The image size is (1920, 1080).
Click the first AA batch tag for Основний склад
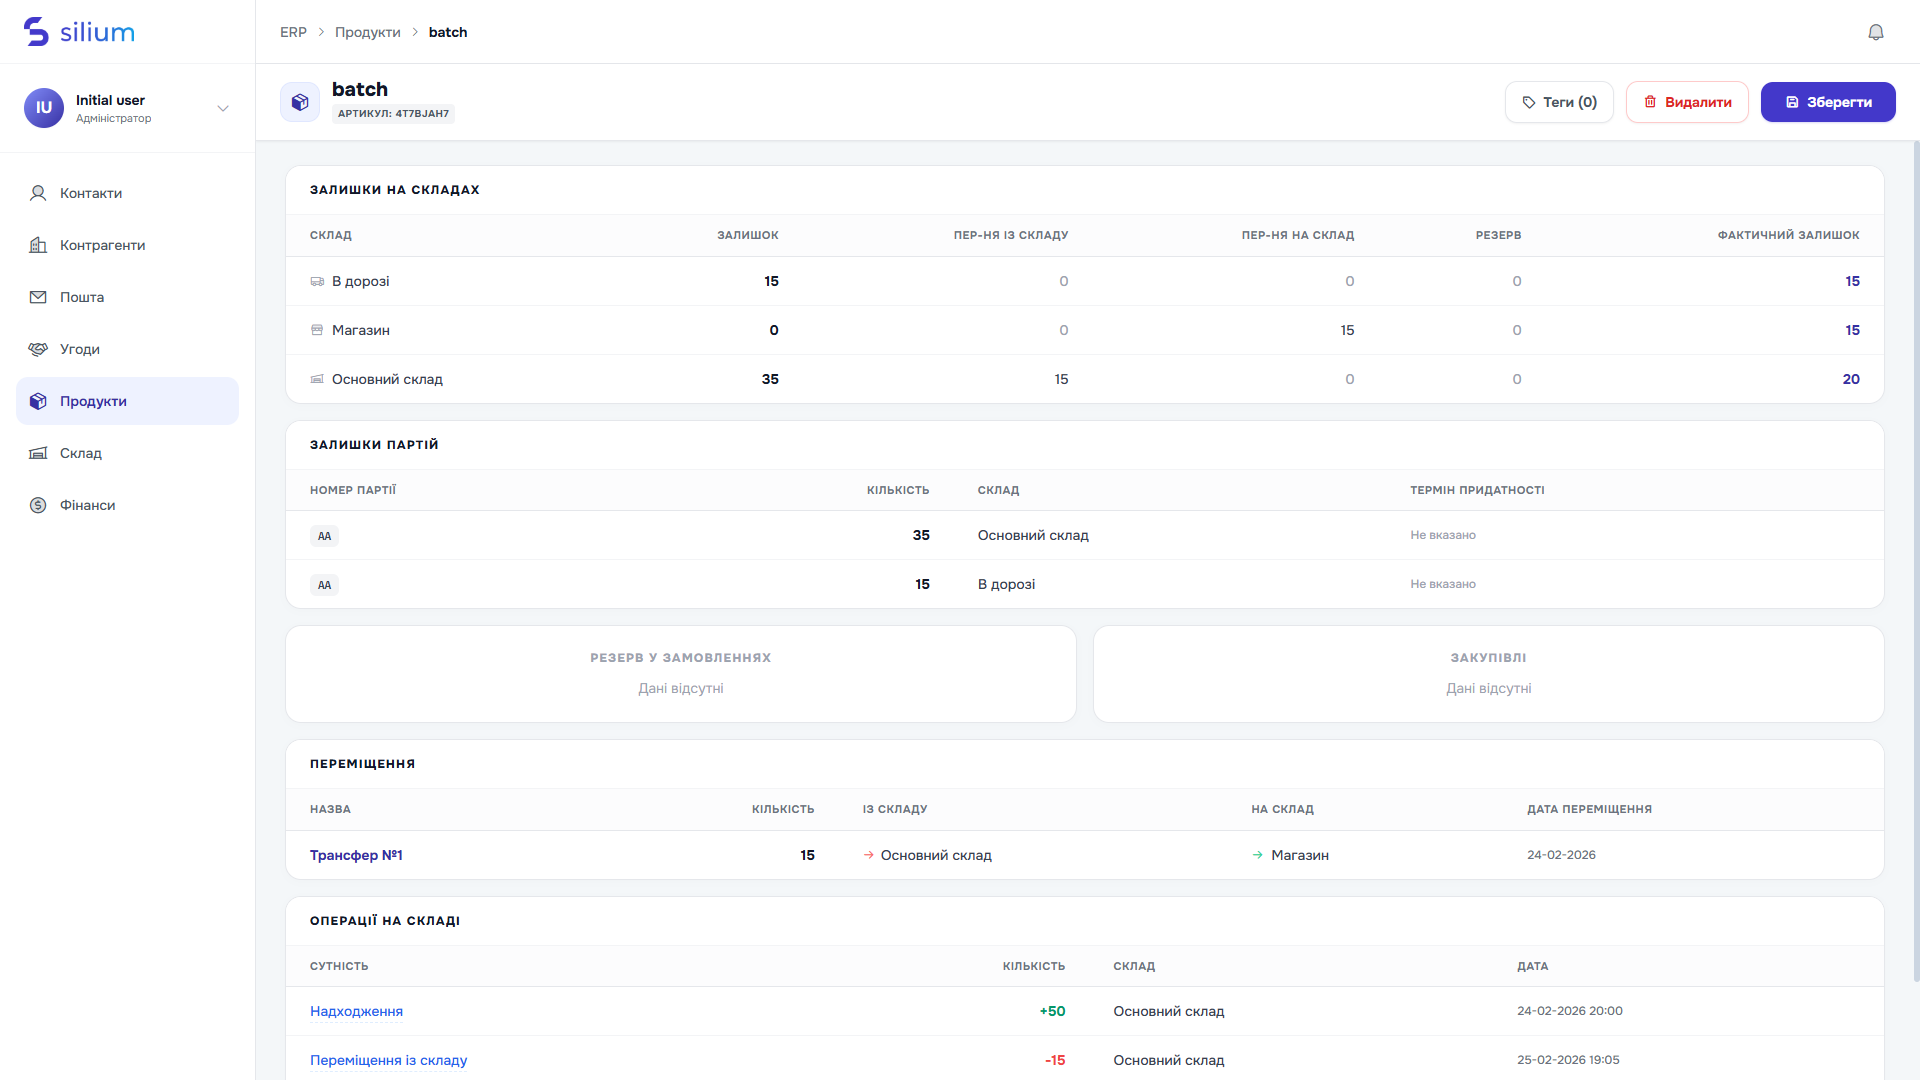pyautogui.click(x=324, y=536)
